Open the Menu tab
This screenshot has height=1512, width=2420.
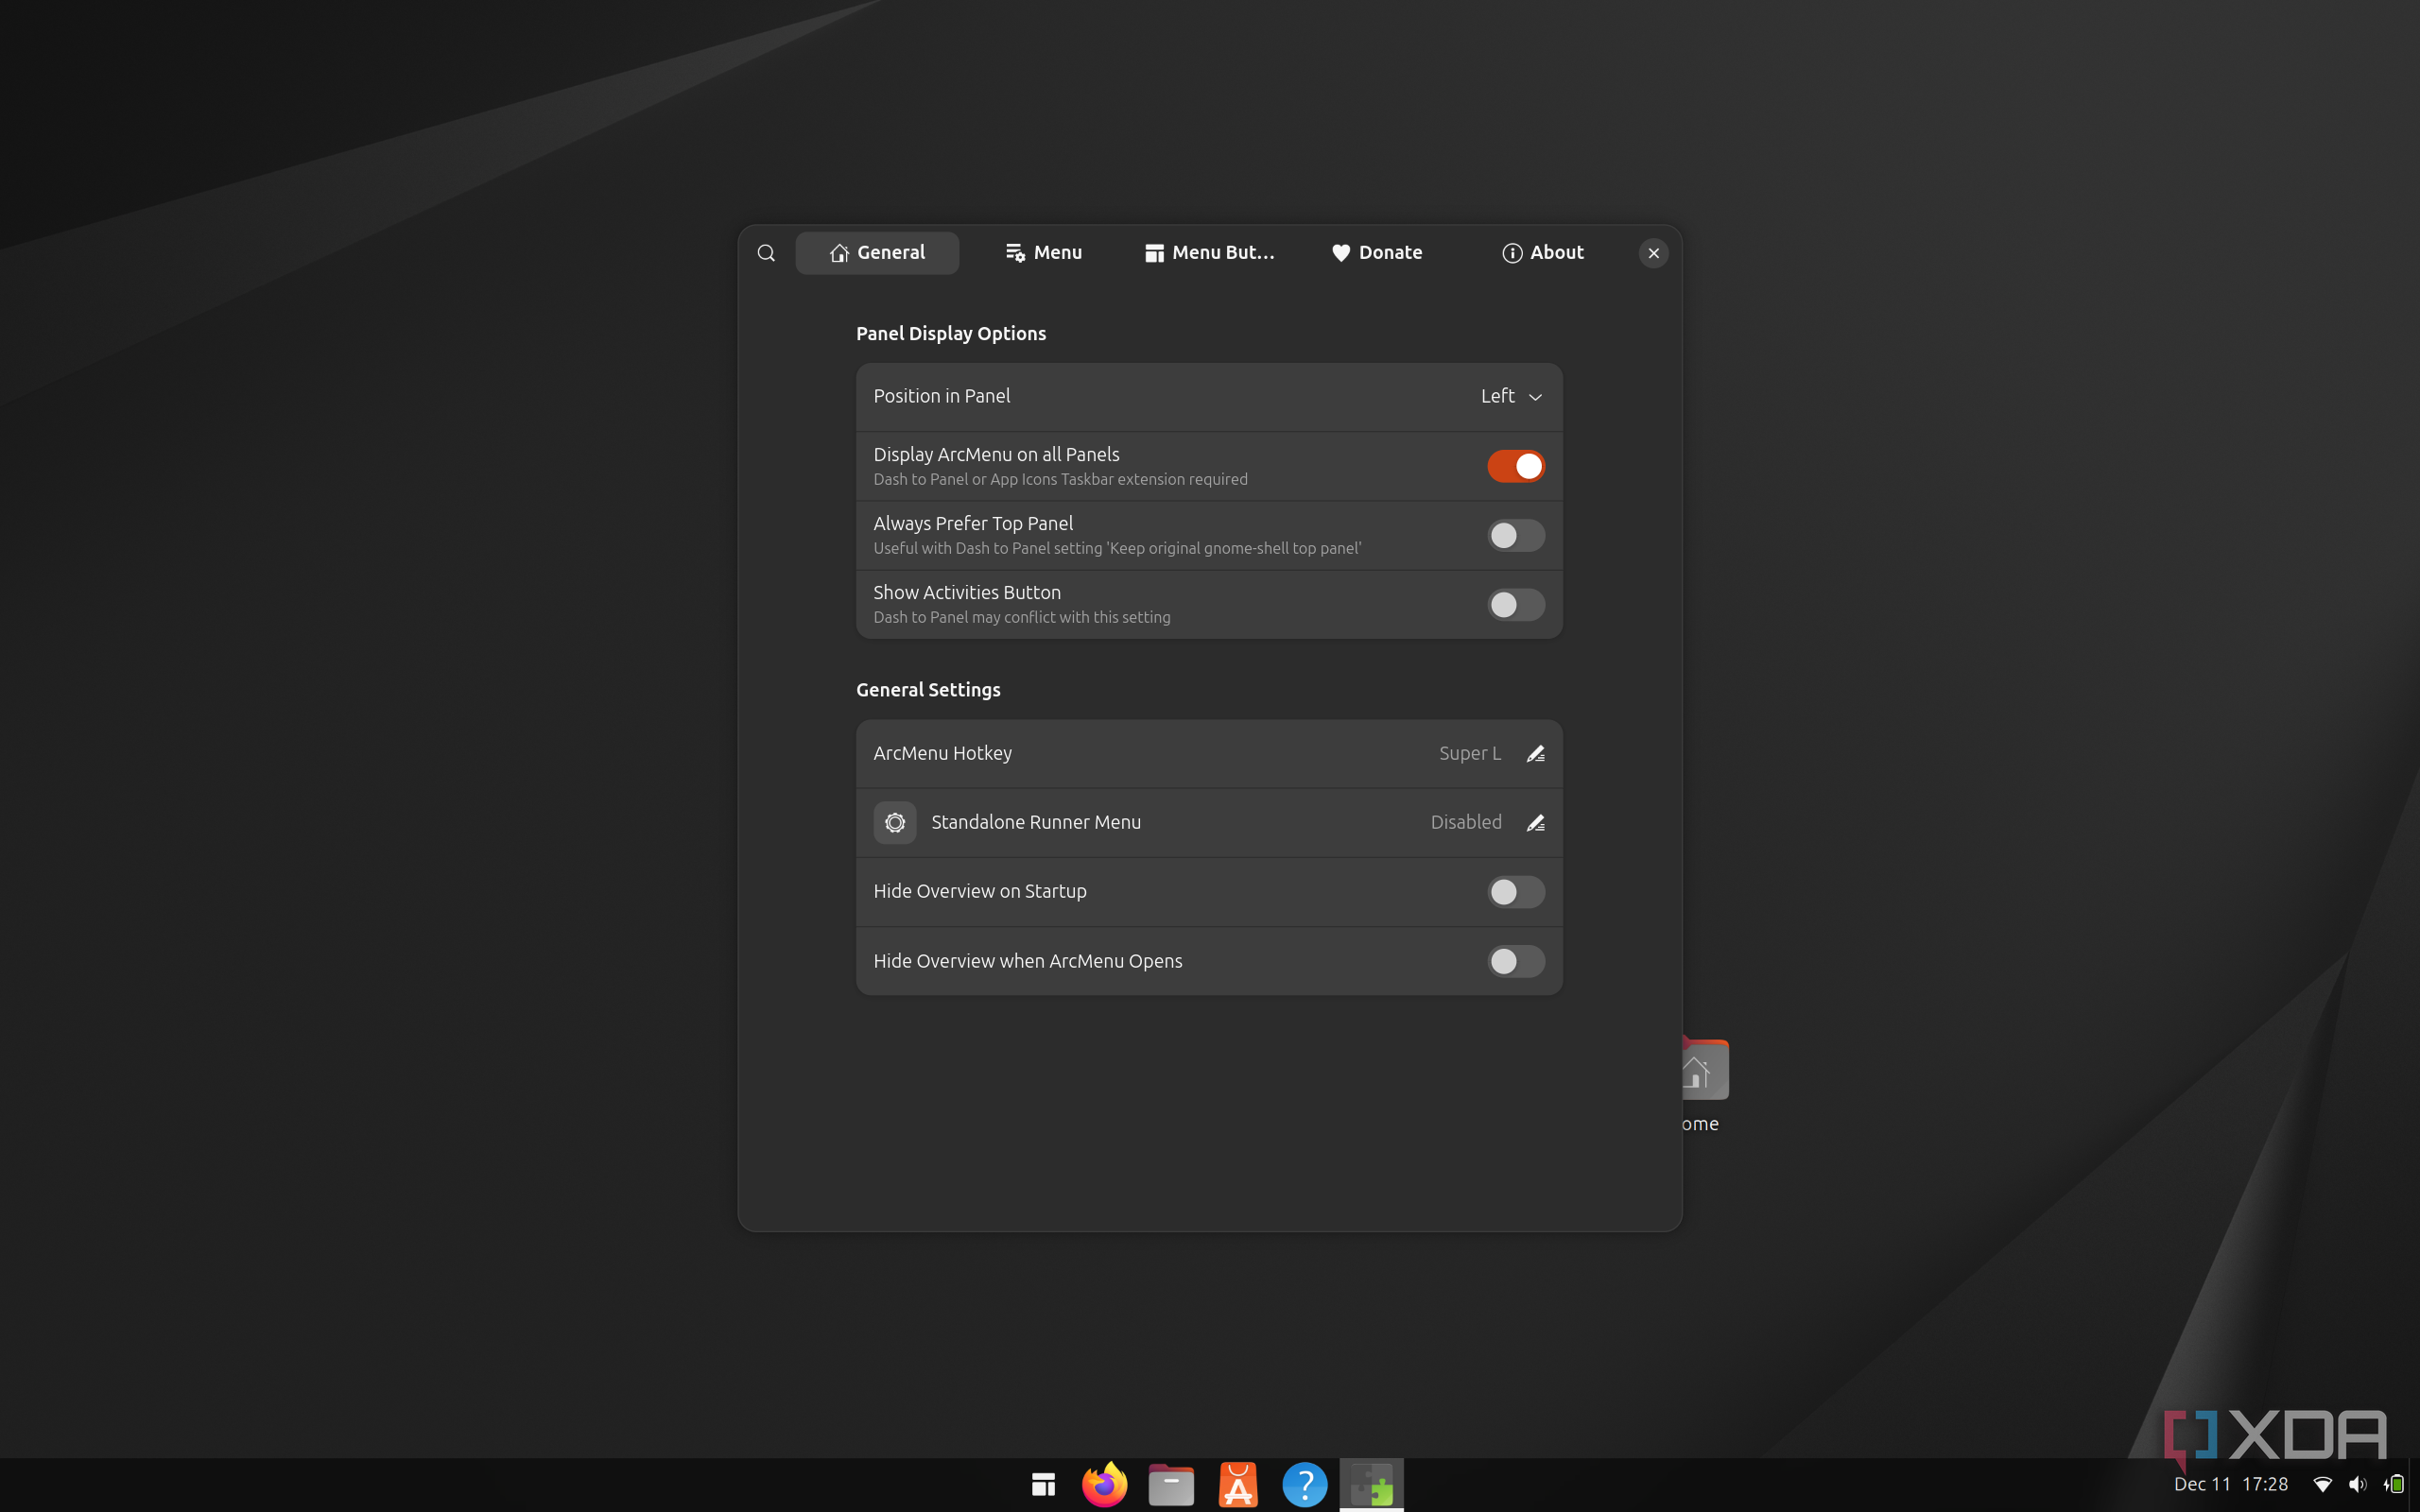point(1043,253)
